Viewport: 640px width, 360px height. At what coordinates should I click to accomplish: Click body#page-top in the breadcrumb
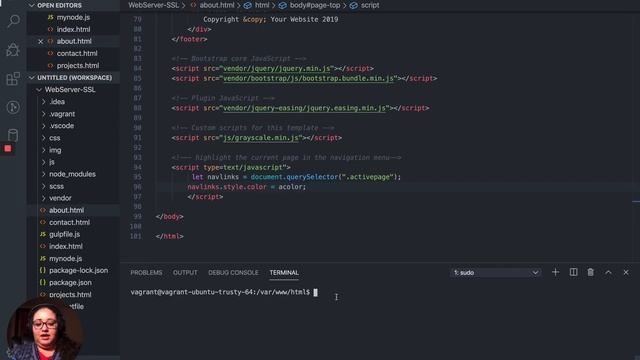tap(314, 5)
